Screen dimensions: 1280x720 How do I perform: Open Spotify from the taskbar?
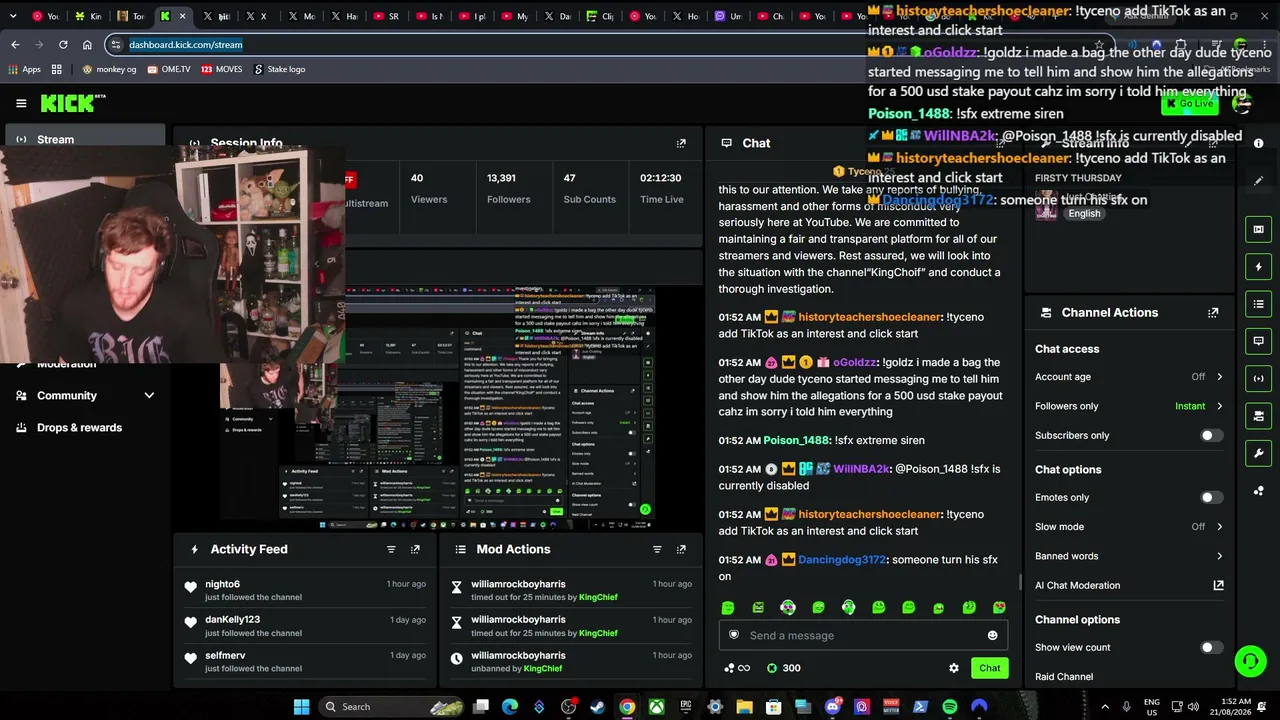[x=949, y=707]
